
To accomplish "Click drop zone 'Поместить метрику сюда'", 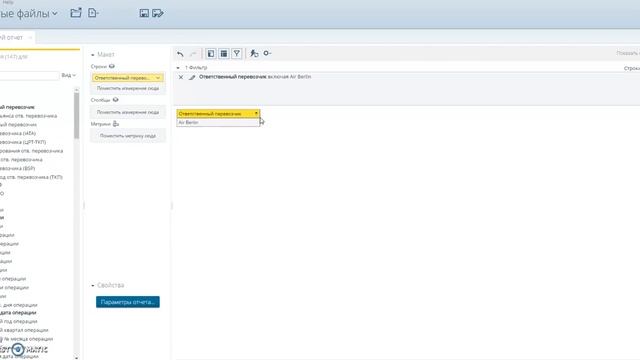I will click(128, 136).
